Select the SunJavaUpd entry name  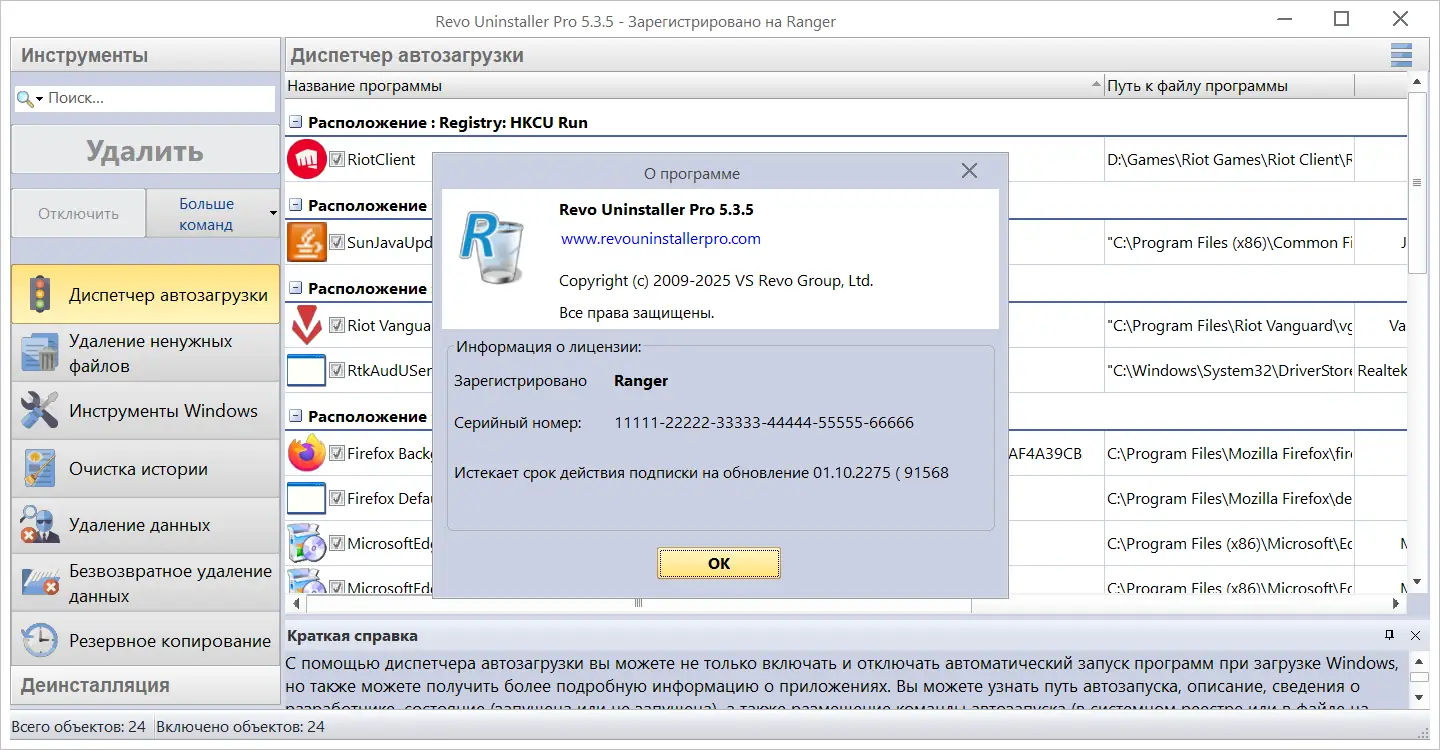coord(389,242)
